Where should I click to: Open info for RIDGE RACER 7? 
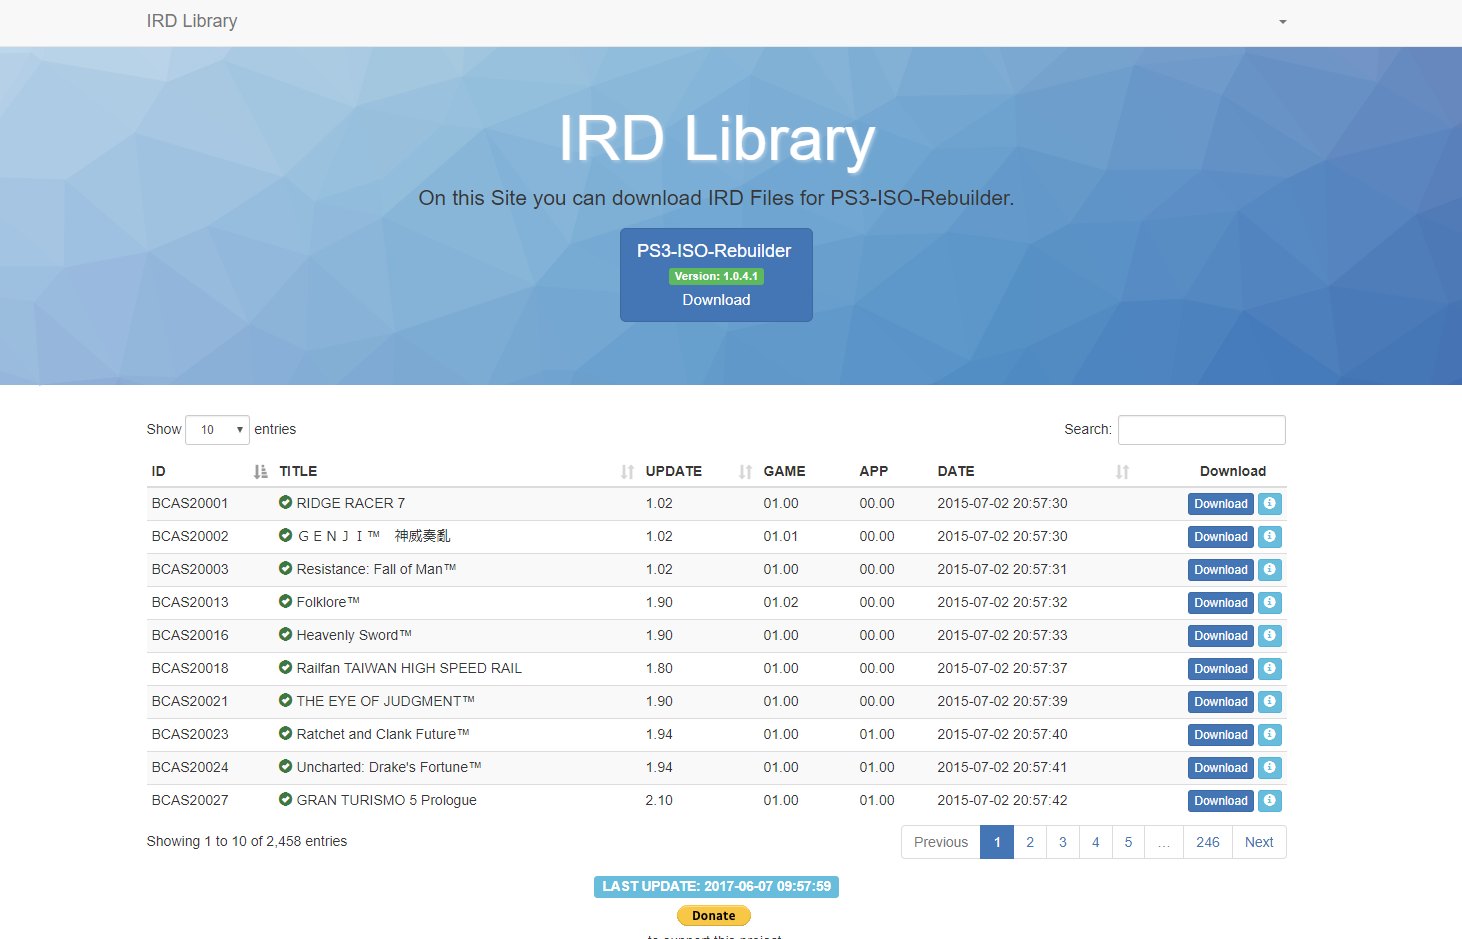click(x=1269, y=504)
